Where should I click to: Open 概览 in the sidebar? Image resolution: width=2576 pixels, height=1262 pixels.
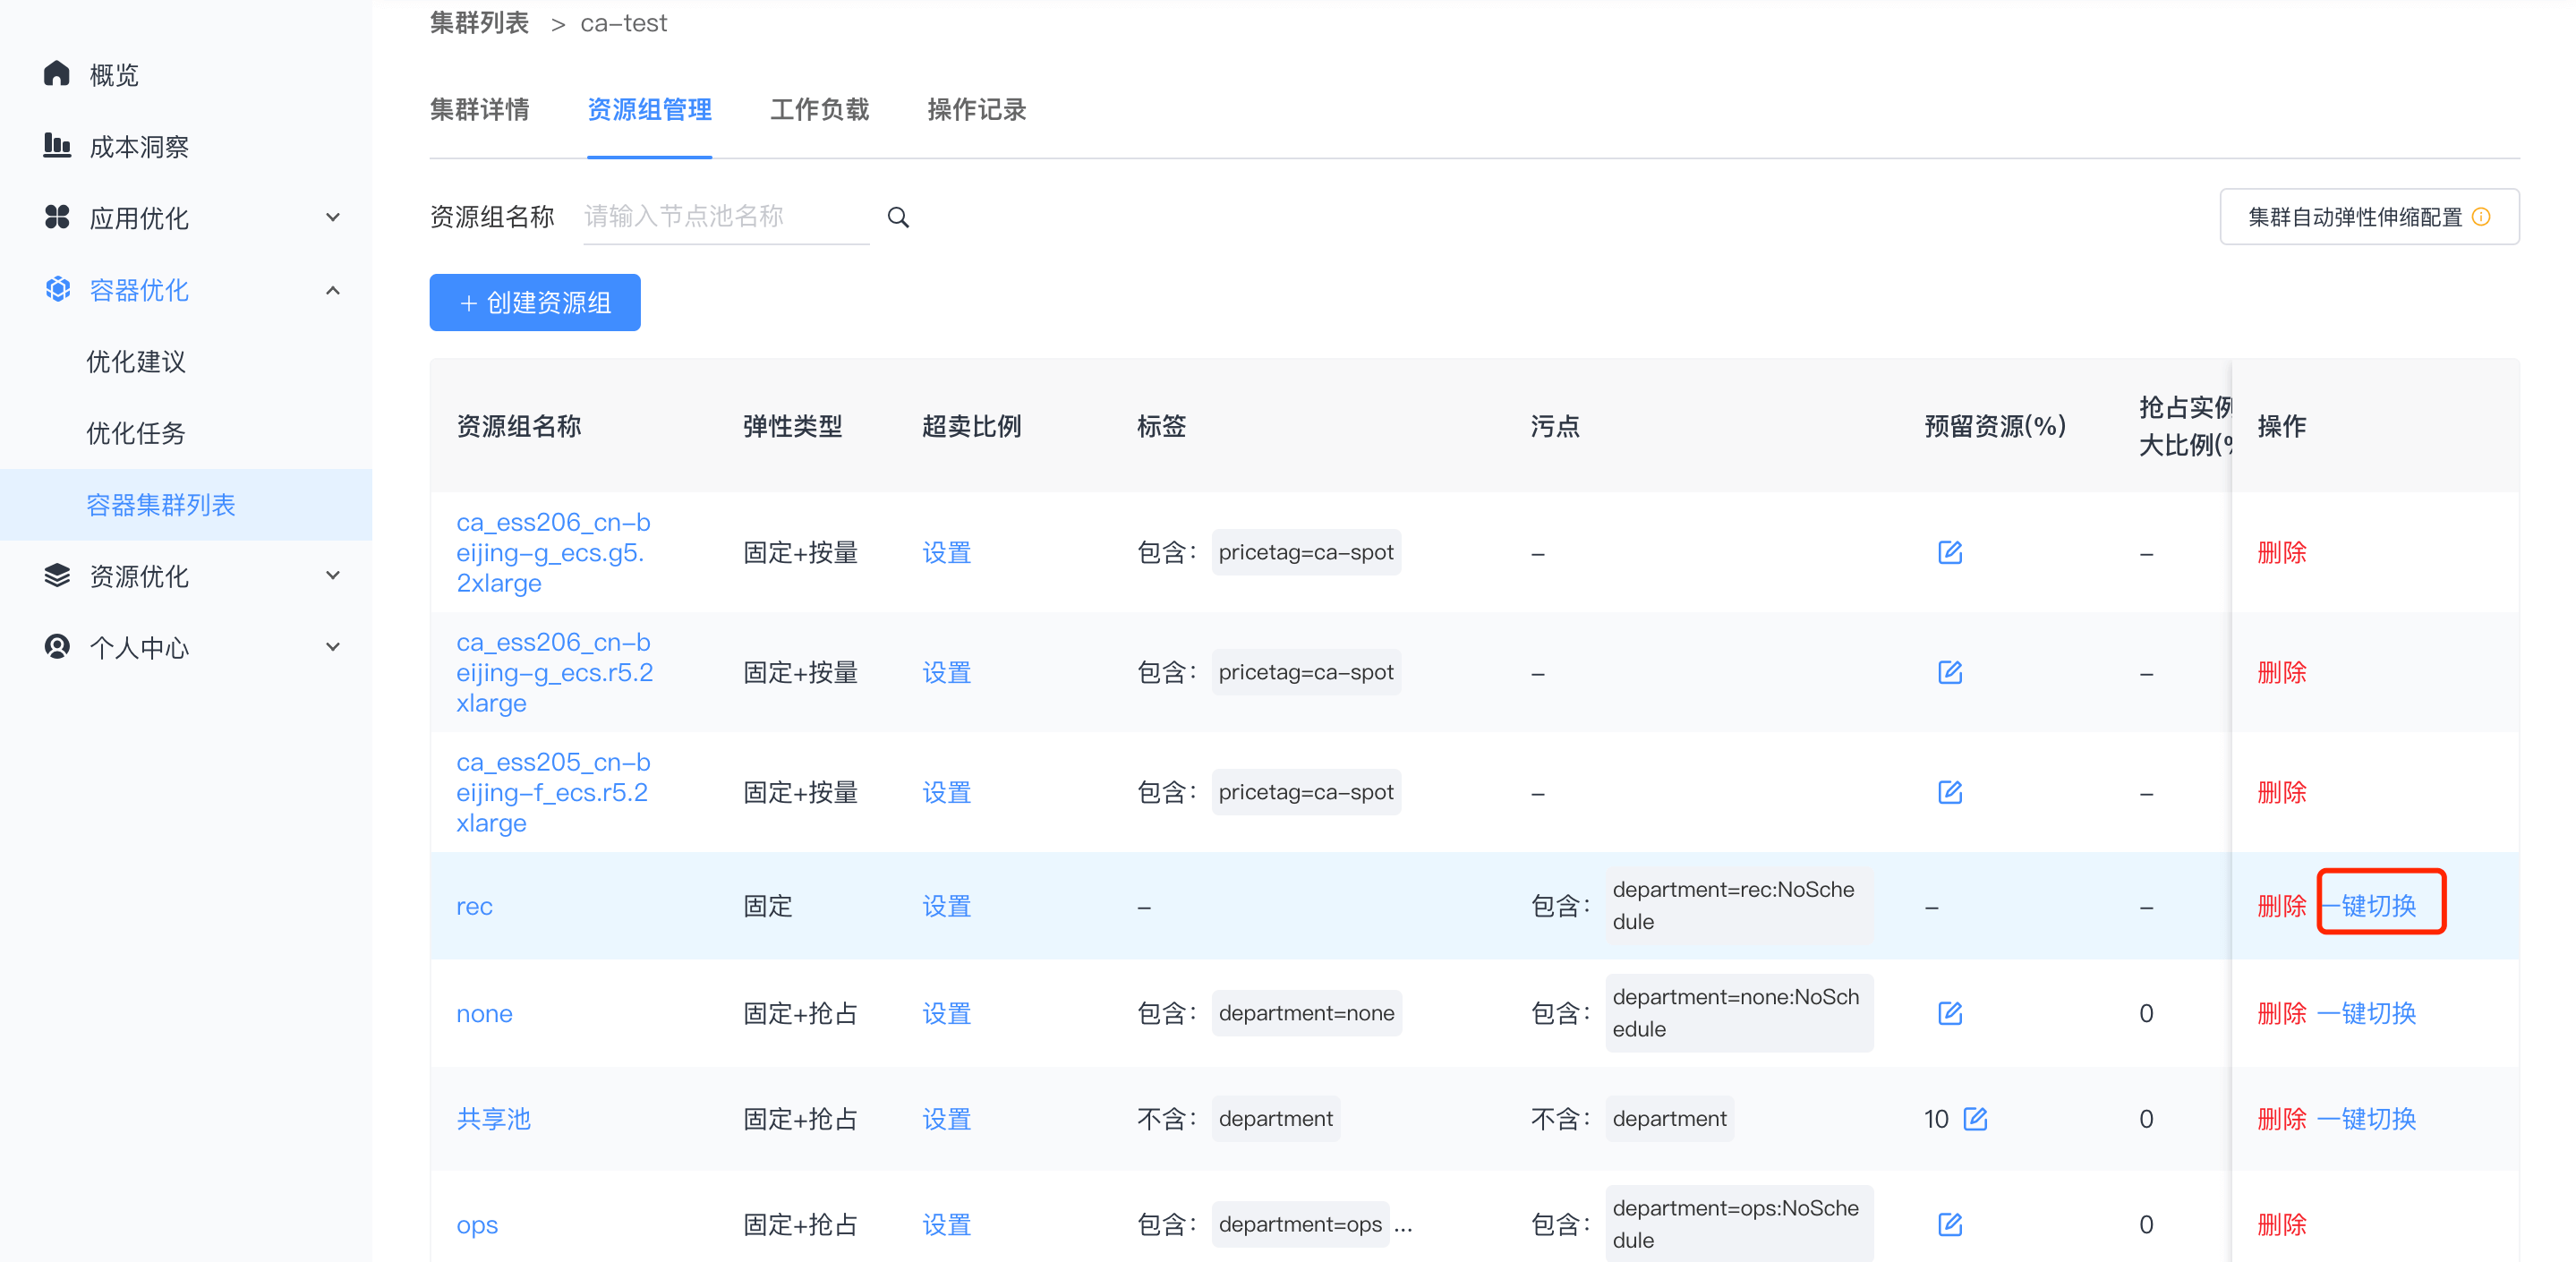114,75
